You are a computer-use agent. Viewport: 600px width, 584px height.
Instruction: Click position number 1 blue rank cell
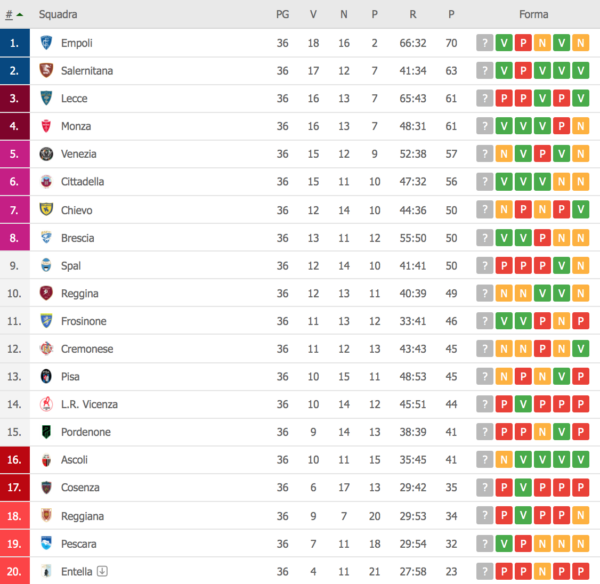point(14,43)
